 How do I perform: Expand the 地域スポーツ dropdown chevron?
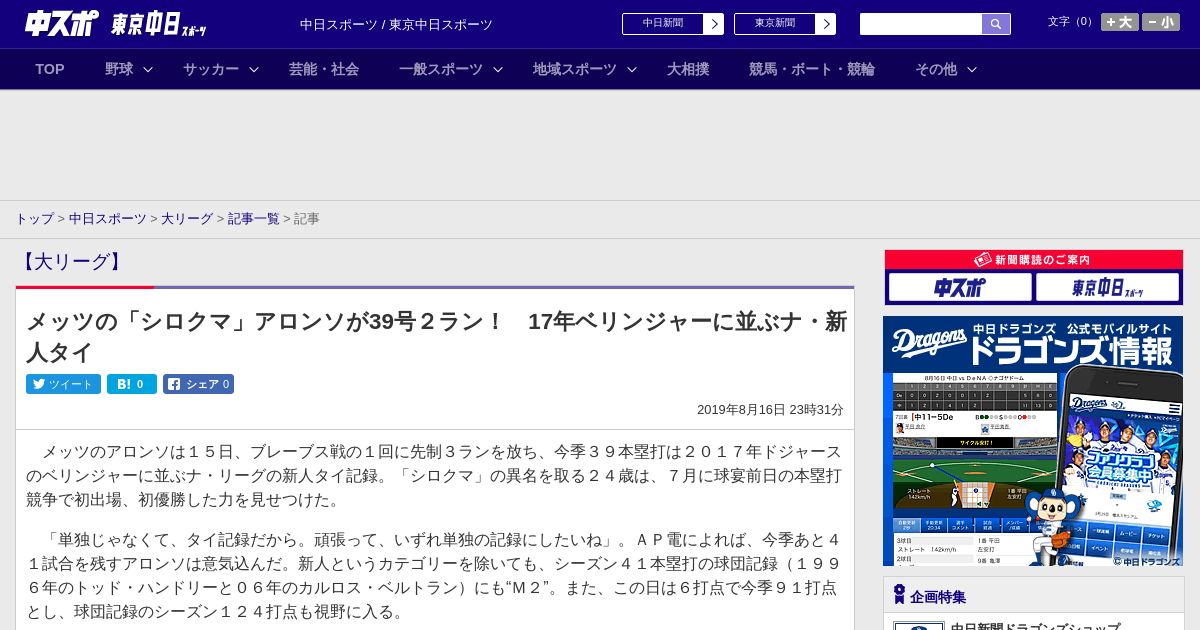632,69
